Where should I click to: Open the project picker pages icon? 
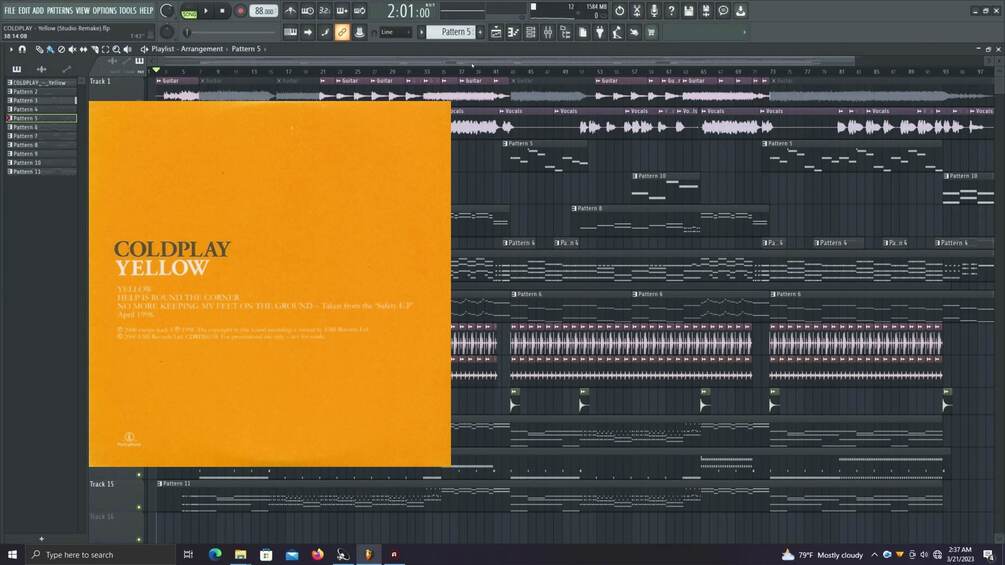coord(583,32)
